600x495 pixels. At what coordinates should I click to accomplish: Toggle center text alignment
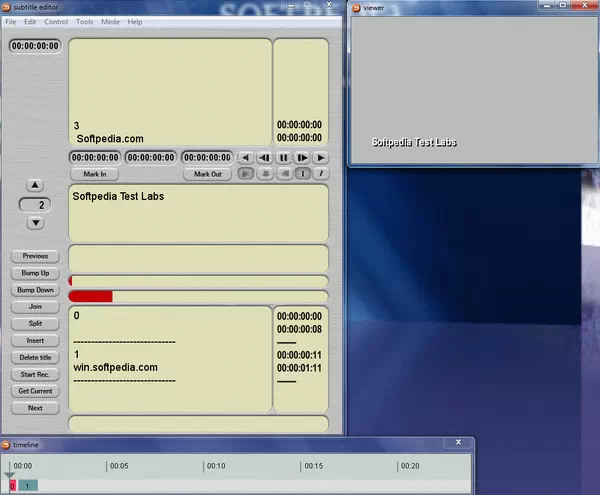tap(265, 174)
